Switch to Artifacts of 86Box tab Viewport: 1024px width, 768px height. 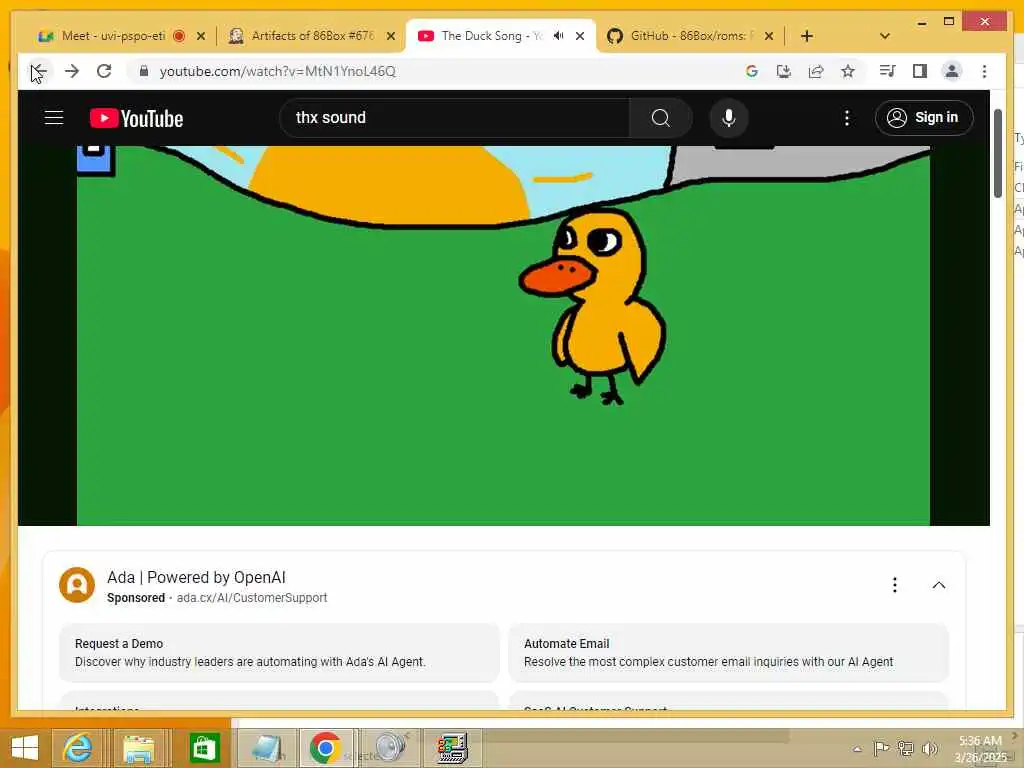313,36
